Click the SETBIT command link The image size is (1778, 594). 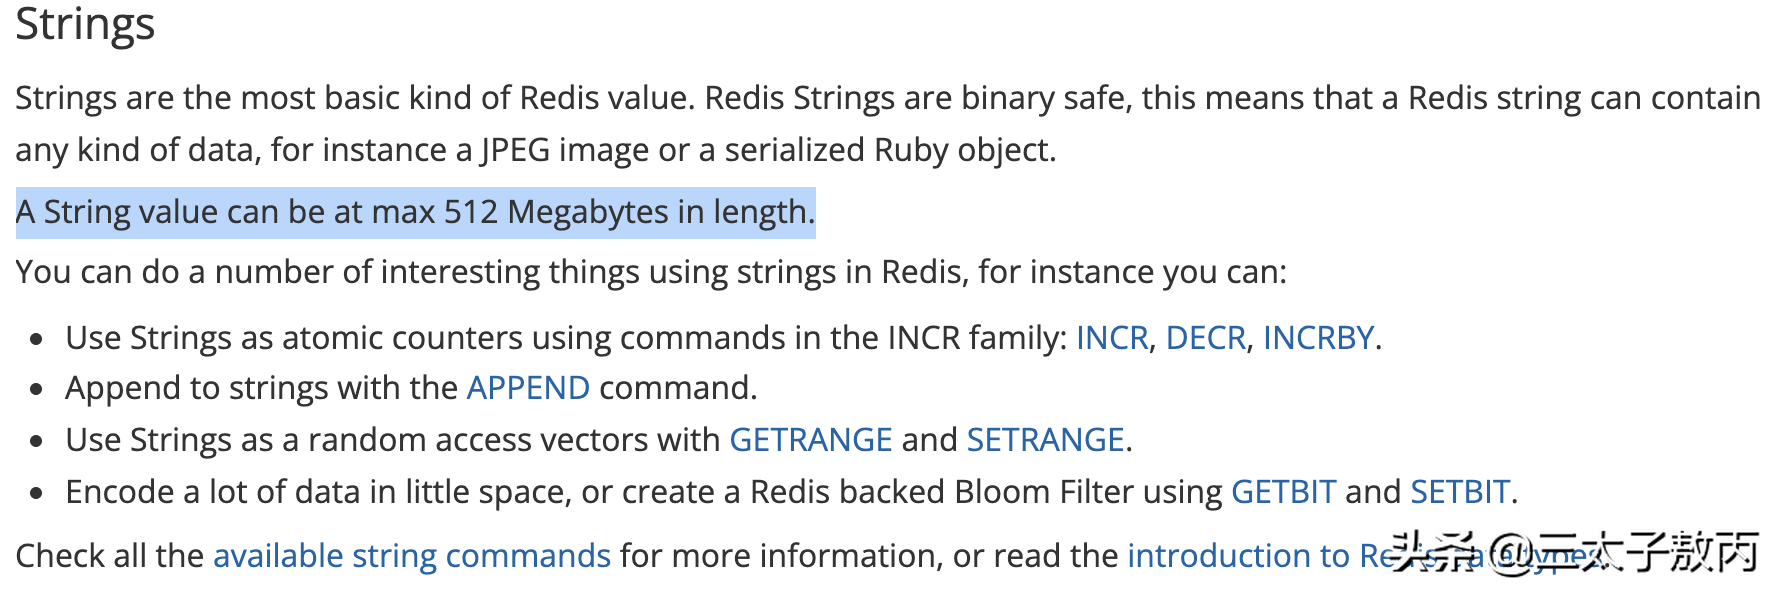(x=1460, y=492)
